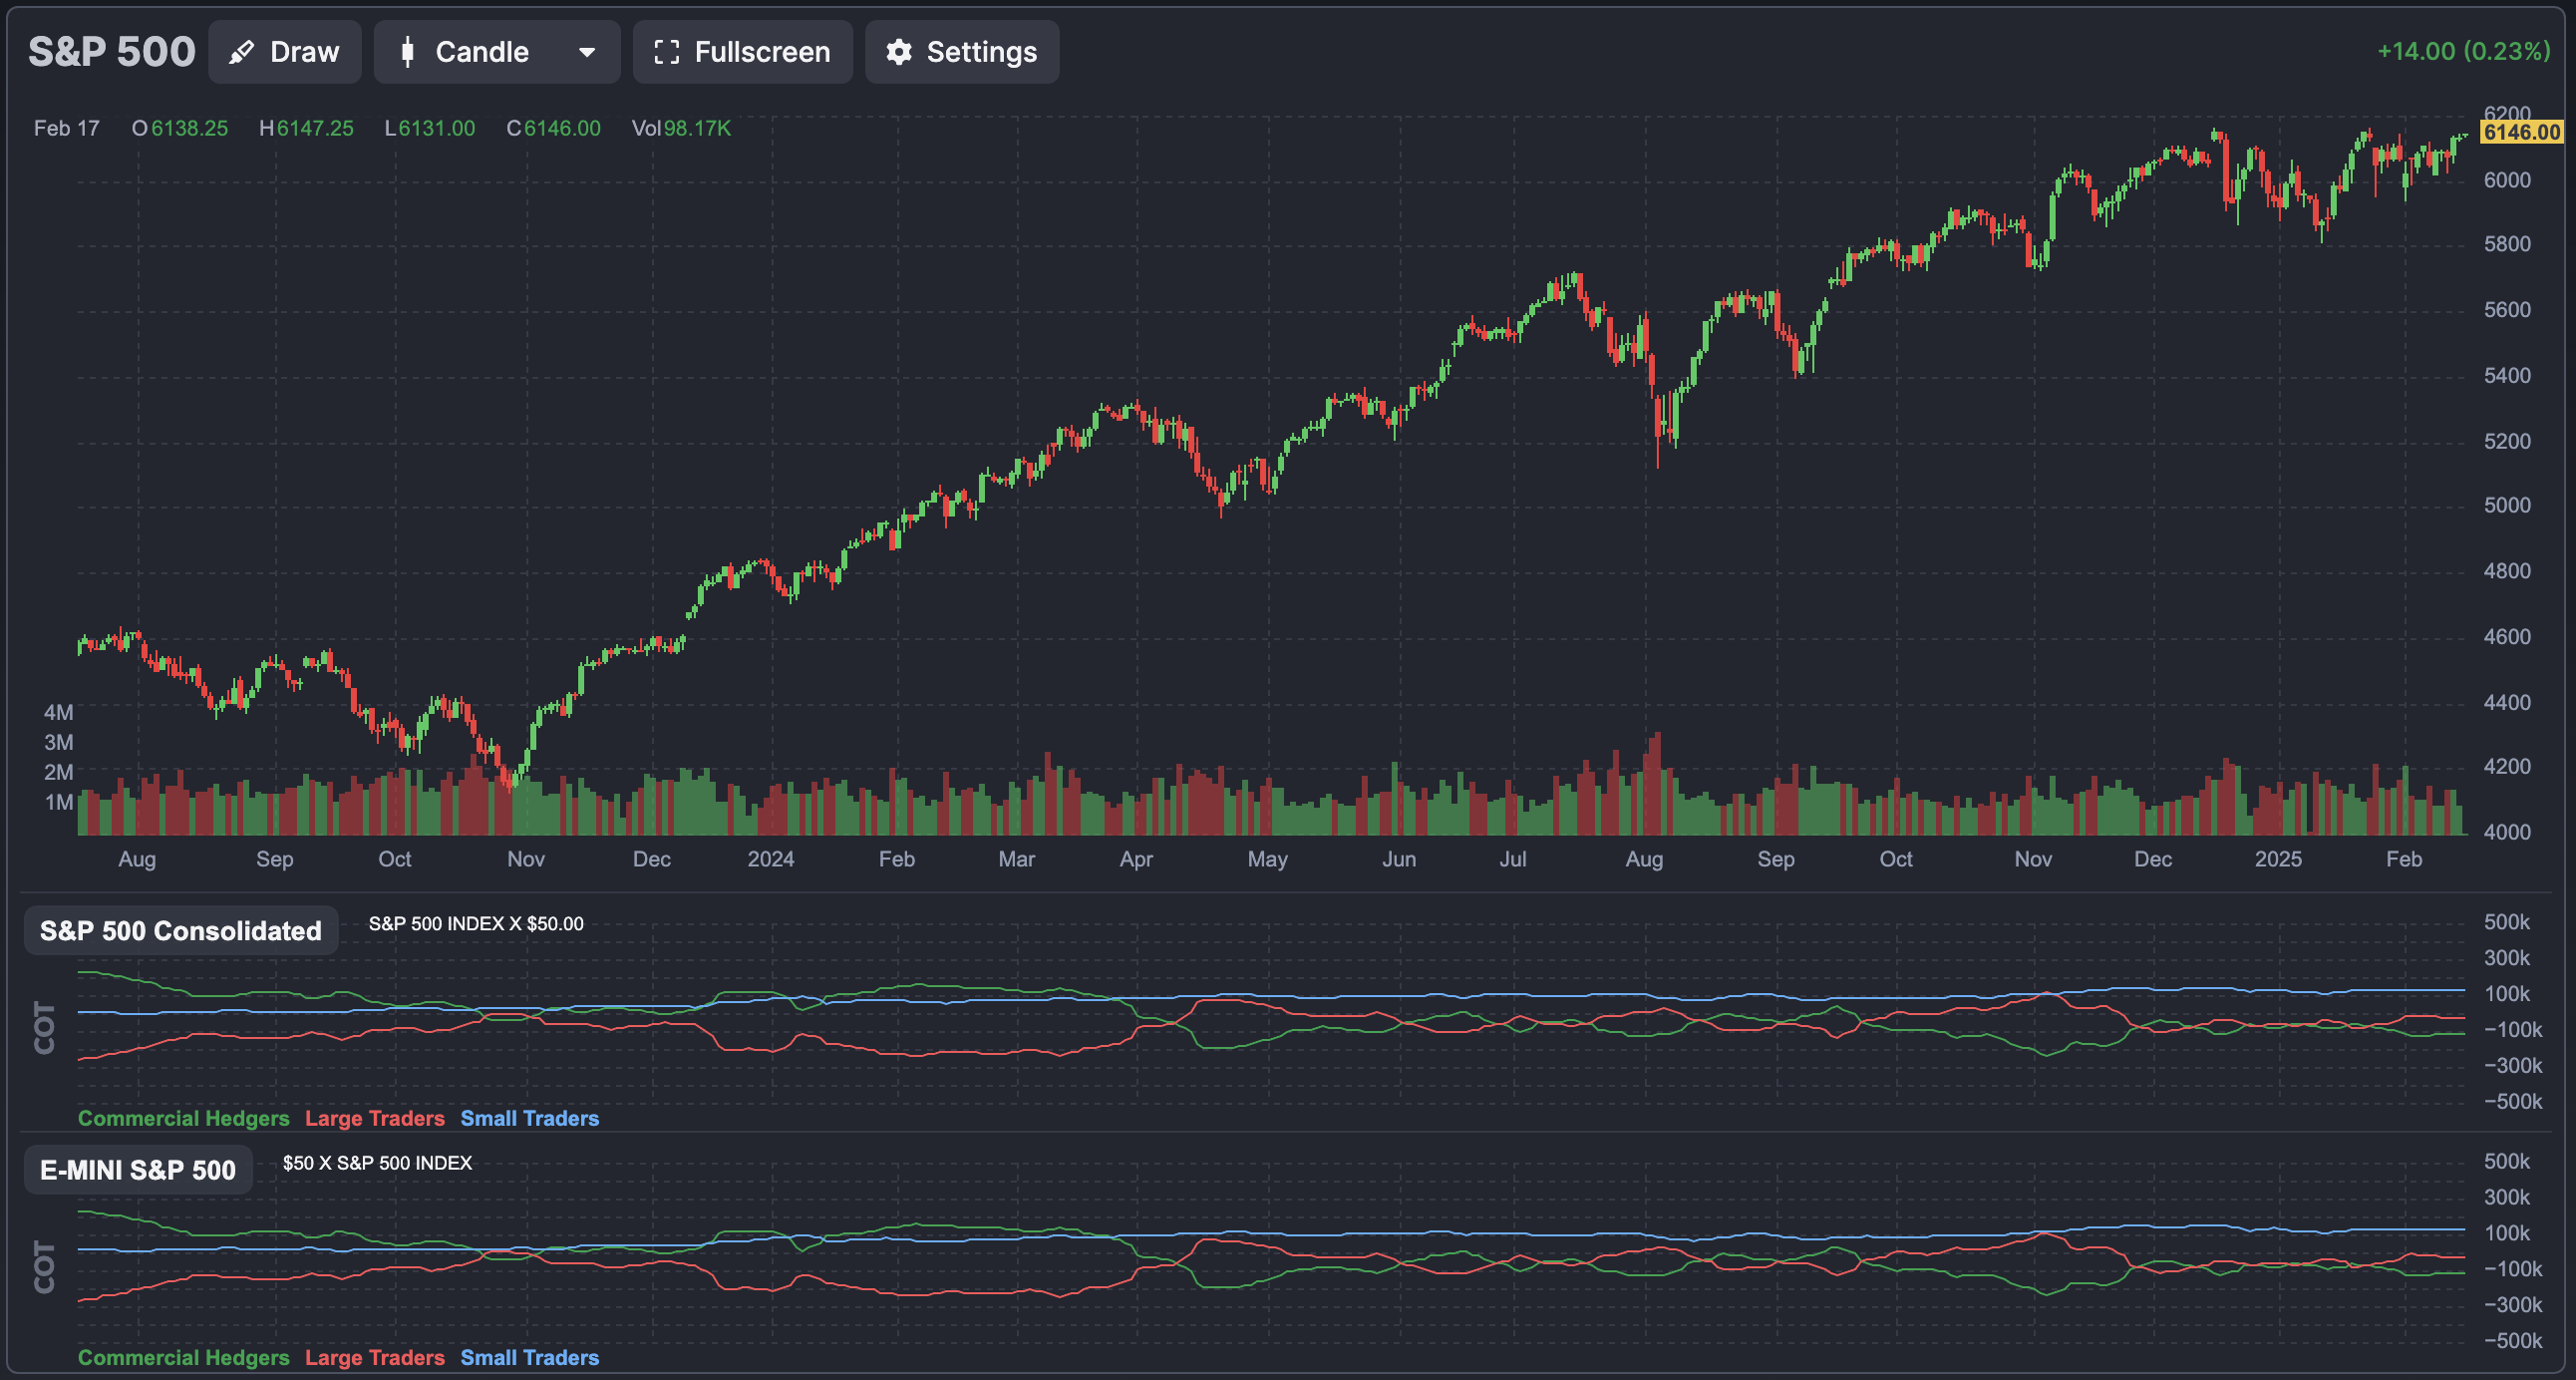
Task: Click the Fullscreen button label
Action: pos(762,52)
